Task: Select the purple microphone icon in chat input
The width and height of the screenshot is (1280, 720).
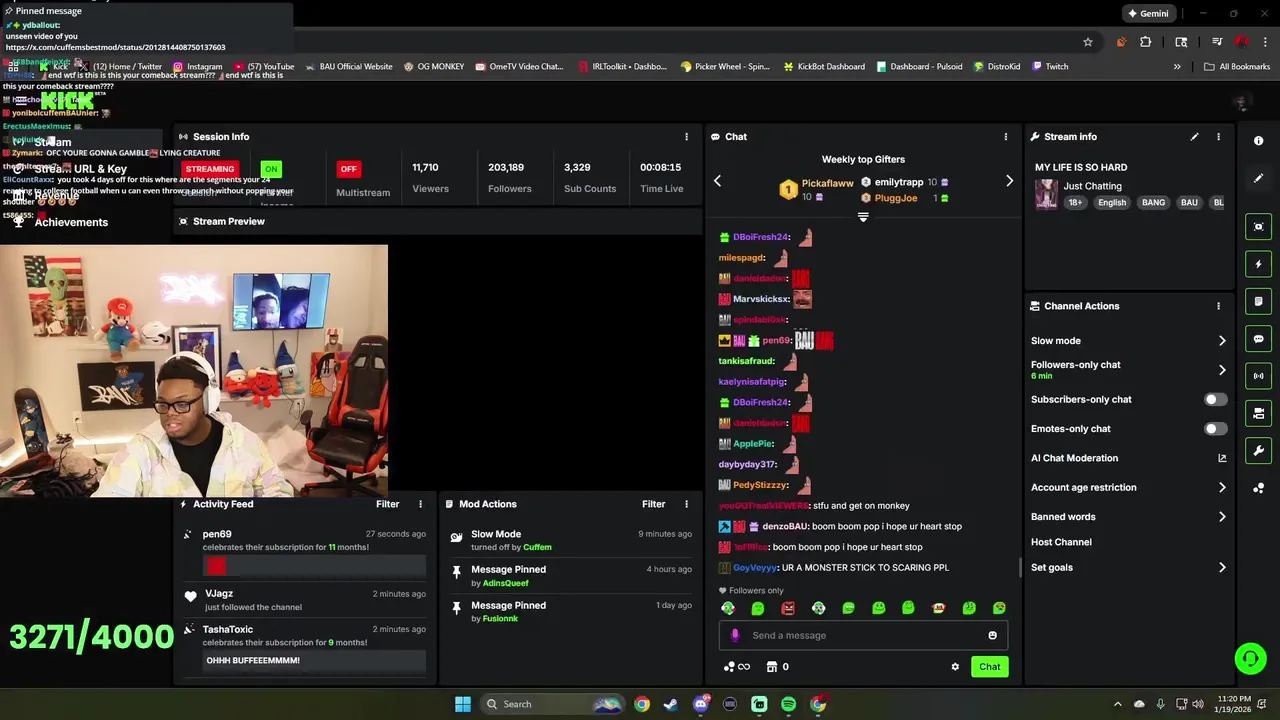Action: click(x=736, y=635)
